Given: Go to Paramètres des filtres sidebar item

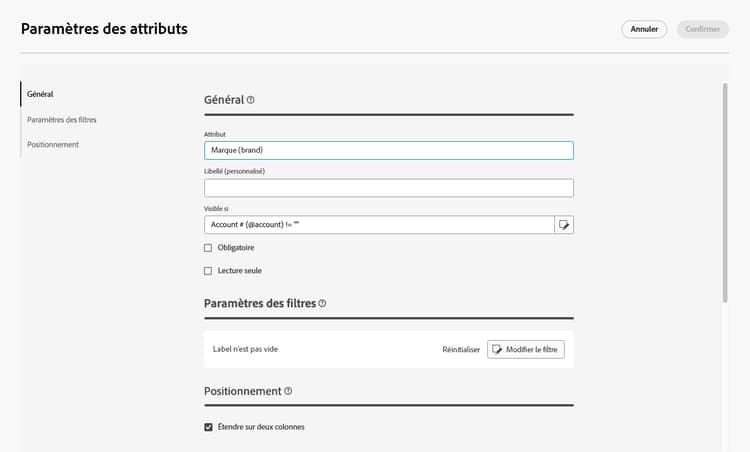Looking at the screenshot, I should 62,120.
